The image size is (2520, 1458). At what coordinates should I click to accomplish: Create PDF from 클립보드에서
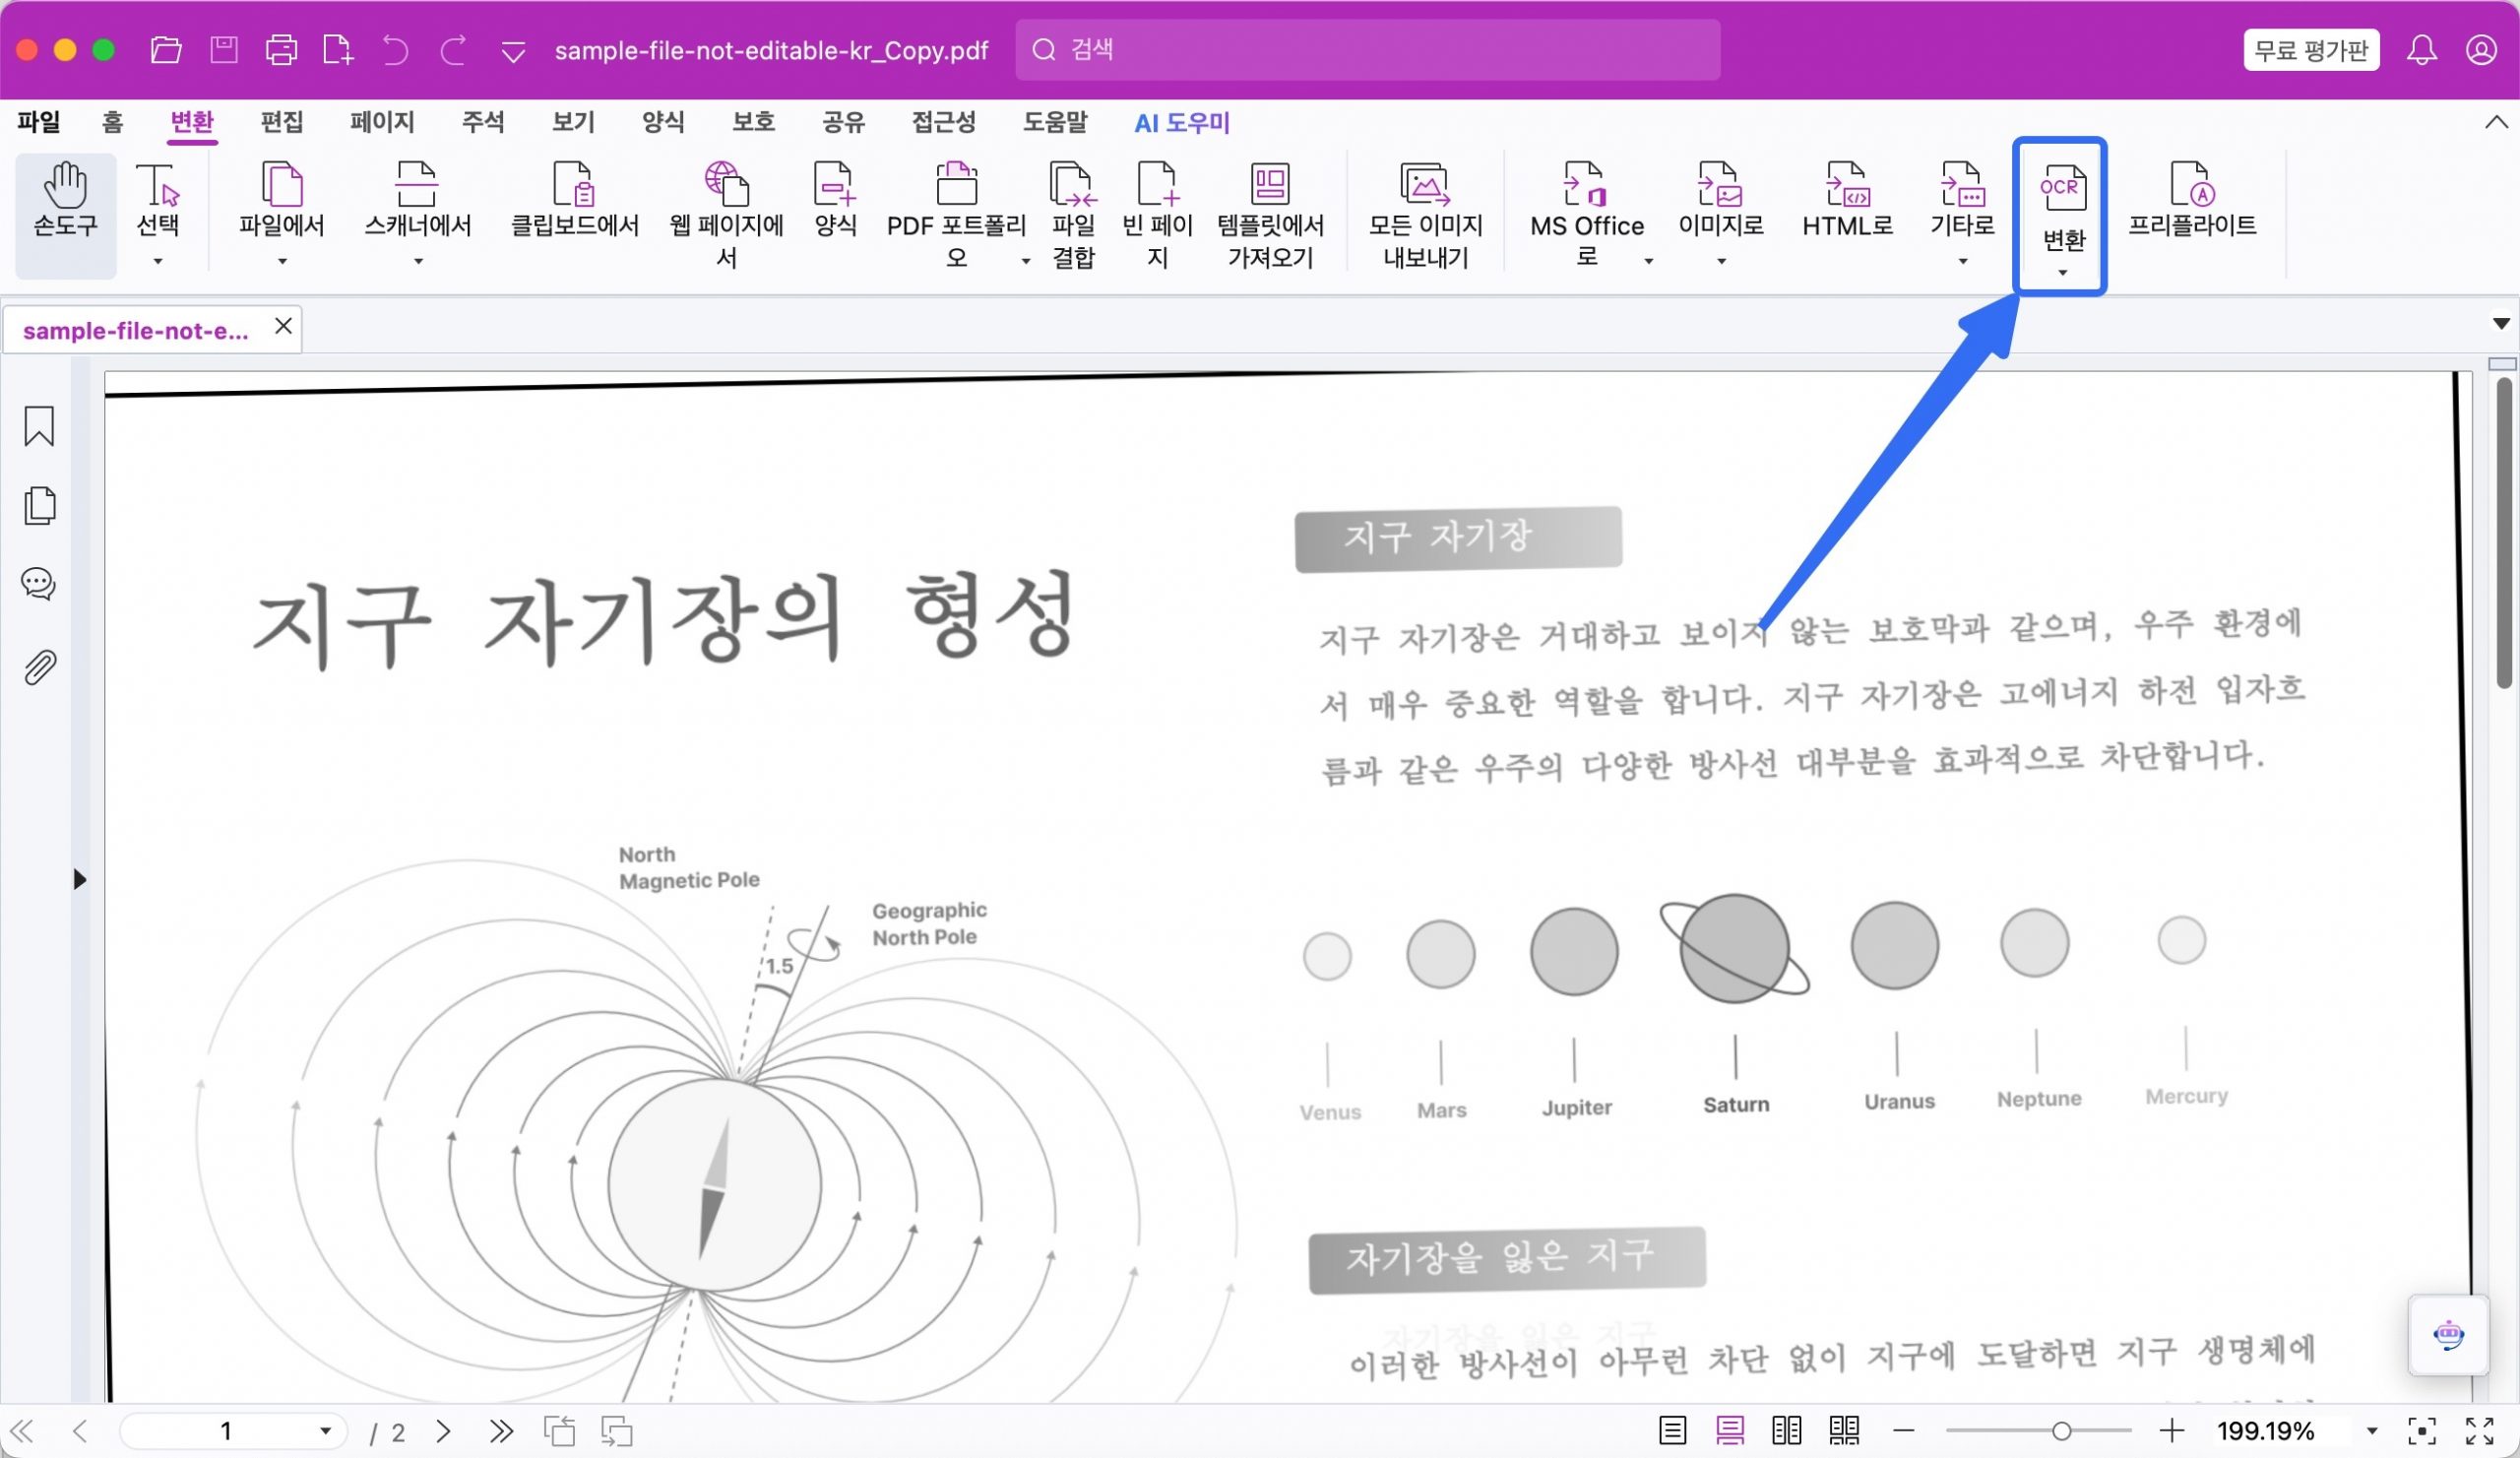(x=574, y=200)
